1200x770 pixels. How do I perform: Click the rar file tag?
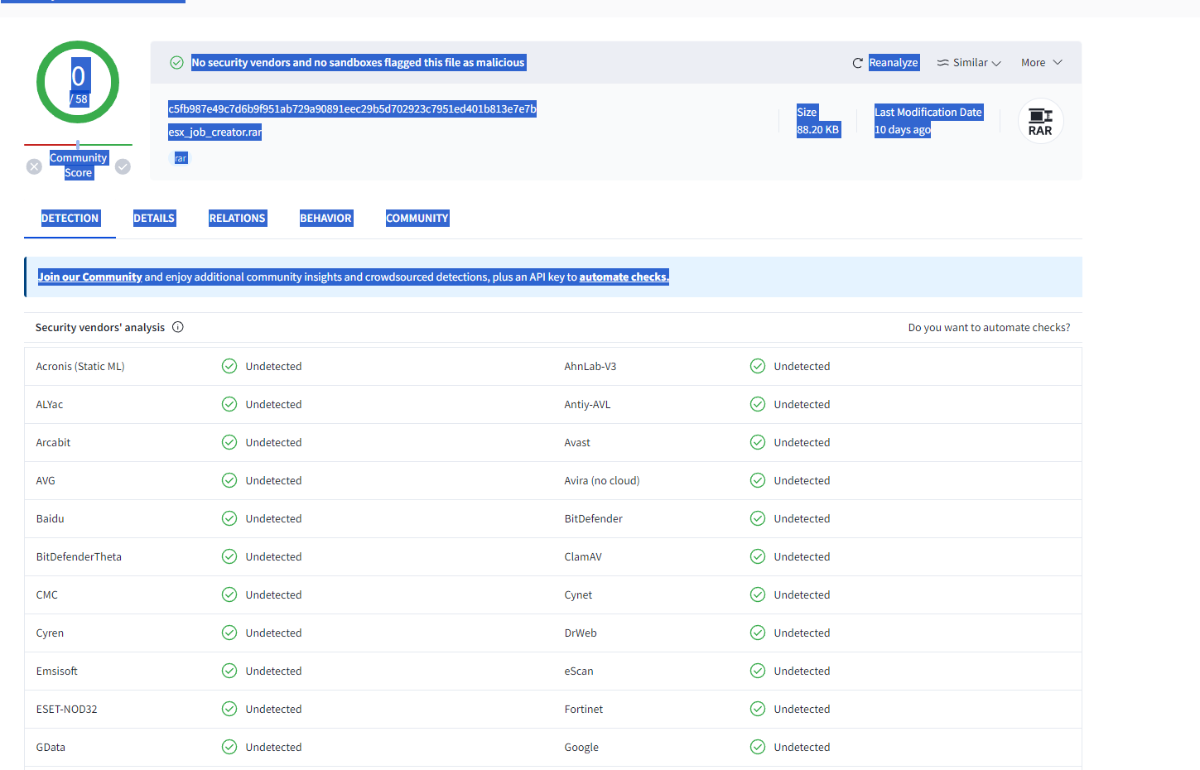(x=180, y=158)
